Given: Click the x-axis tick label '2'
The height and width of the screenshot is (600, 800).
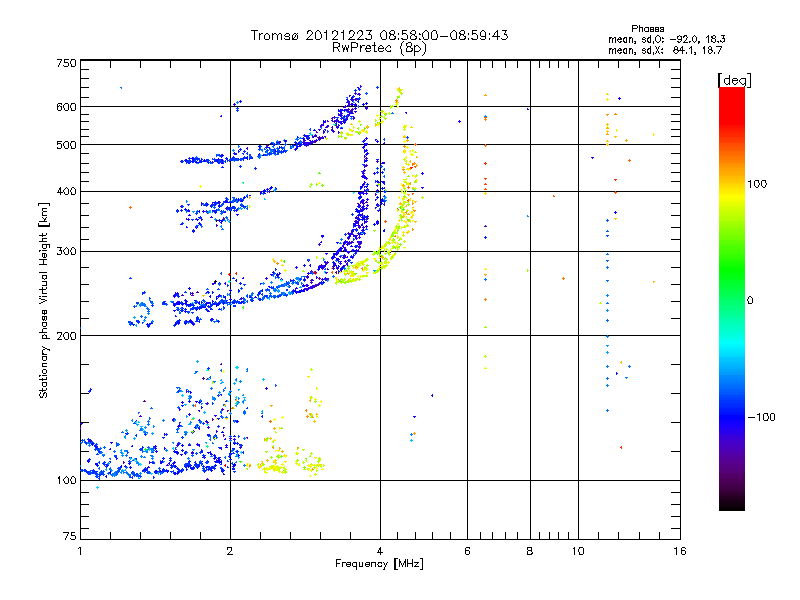Looking at the screenshot, I should tap(230, 551).
